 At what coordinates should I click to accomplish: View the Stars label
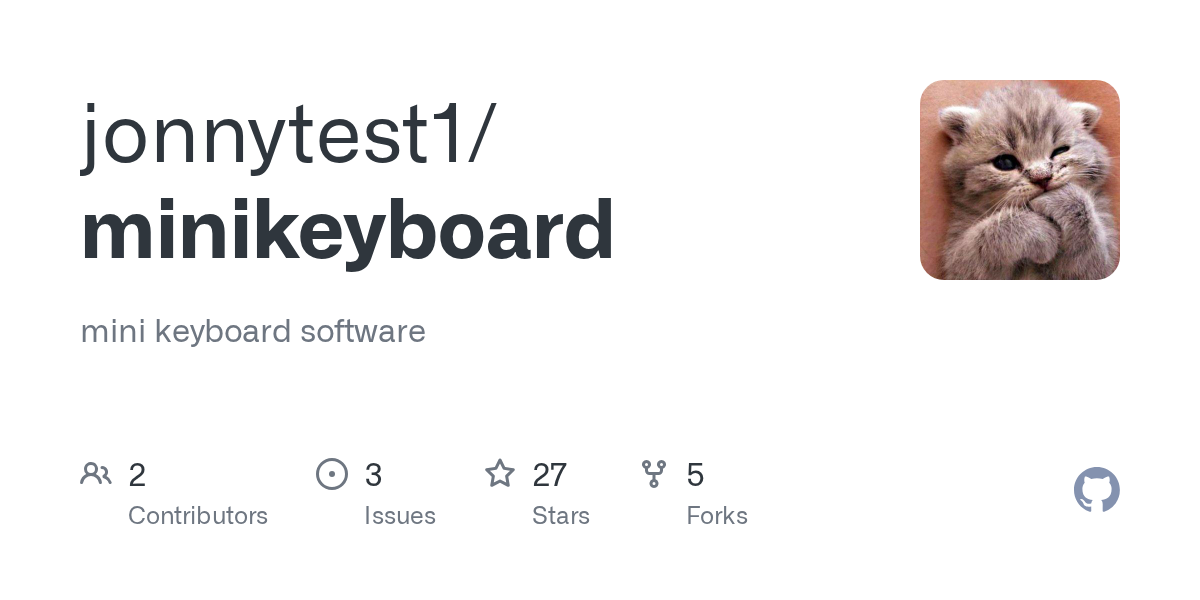pos(561,516)
